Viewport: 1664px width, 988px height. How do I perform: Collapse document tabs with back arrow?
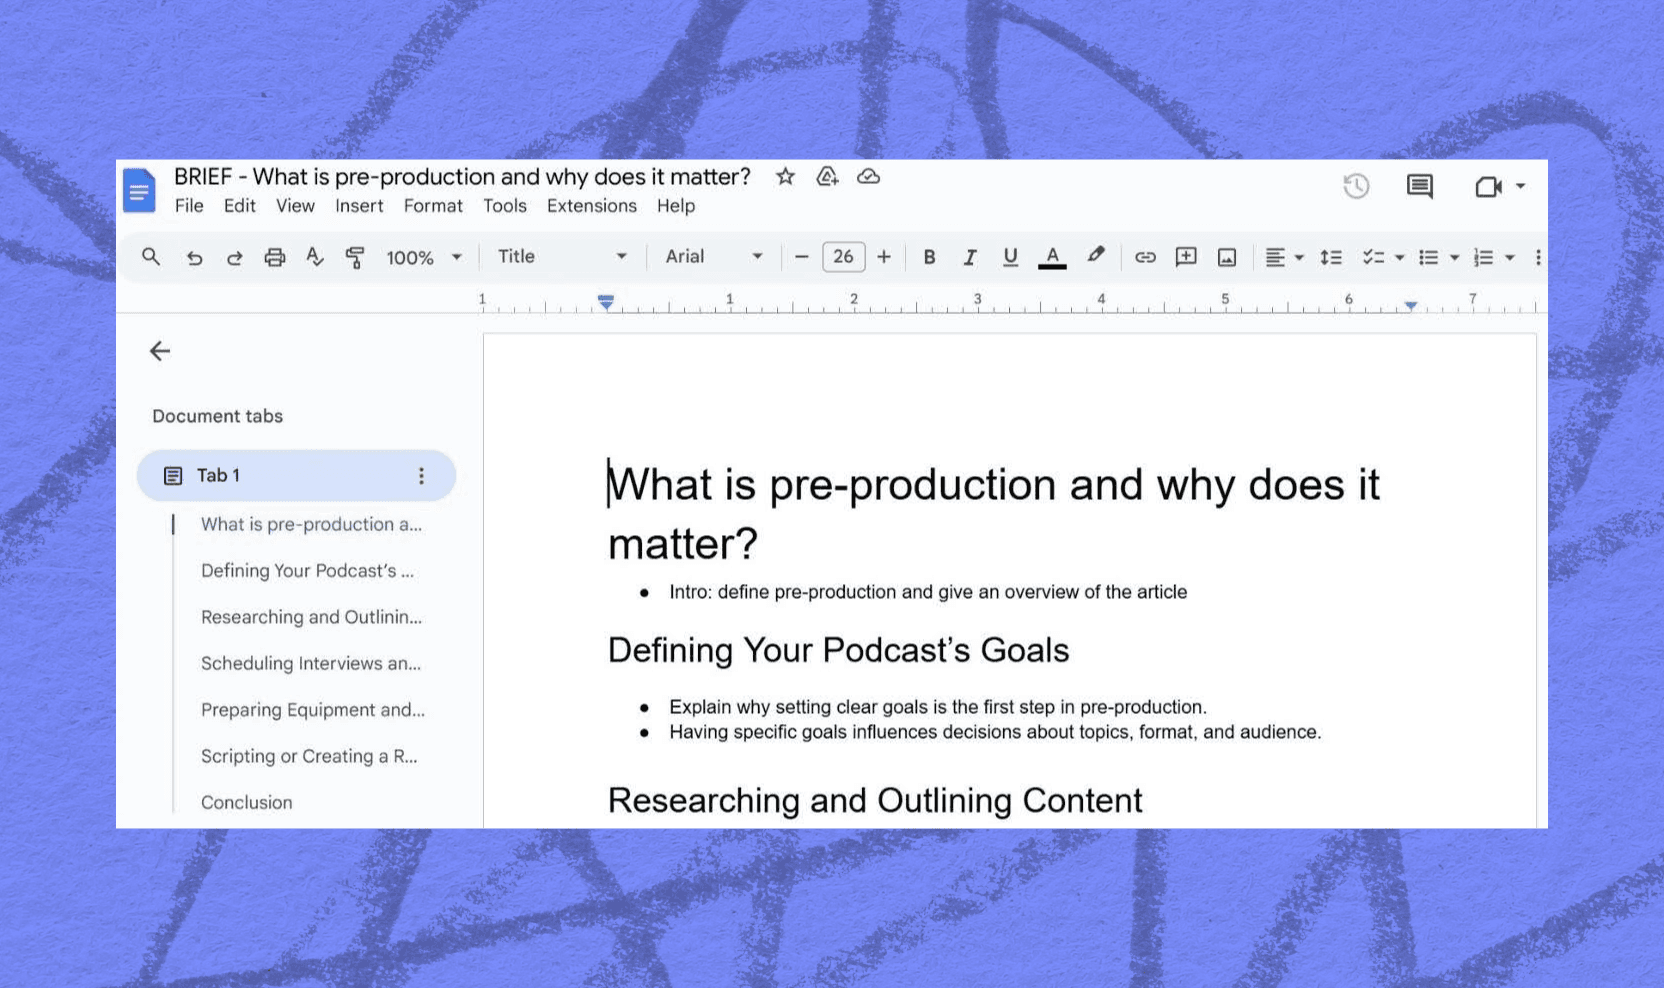[x=160, y=351]
